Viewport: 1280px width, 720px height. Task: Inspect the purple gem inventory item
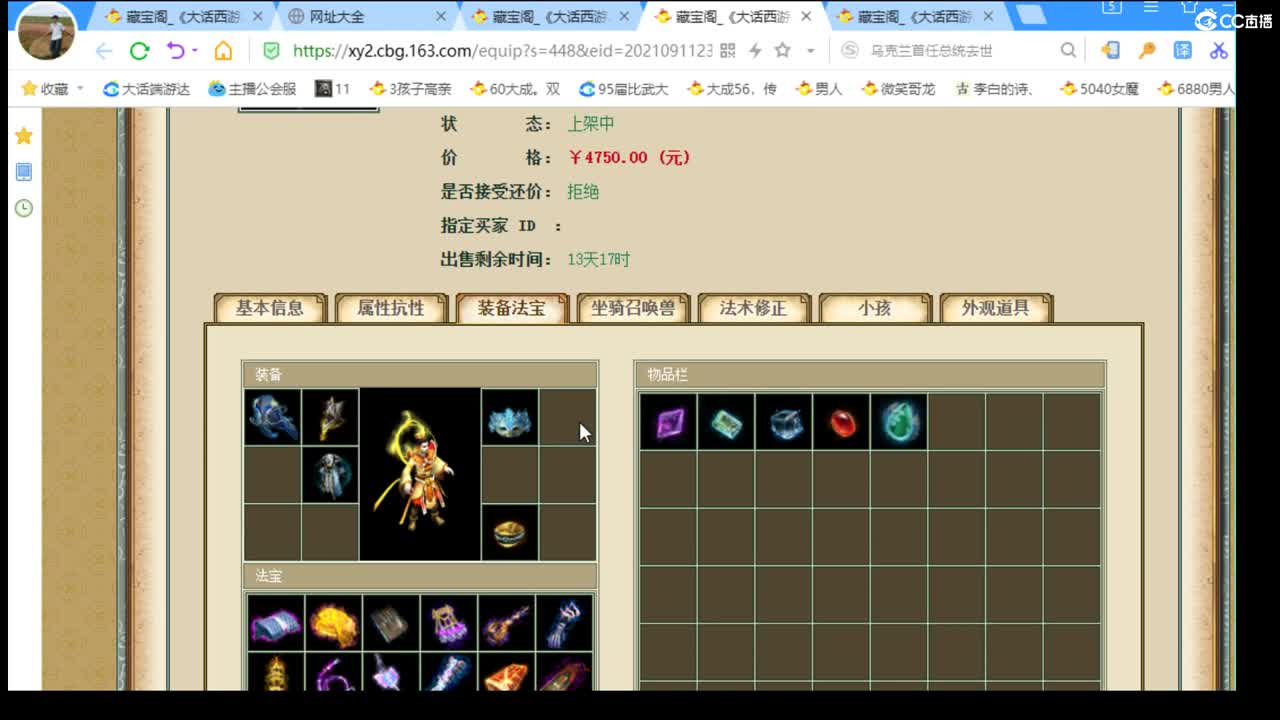click(x=668, y=422)
